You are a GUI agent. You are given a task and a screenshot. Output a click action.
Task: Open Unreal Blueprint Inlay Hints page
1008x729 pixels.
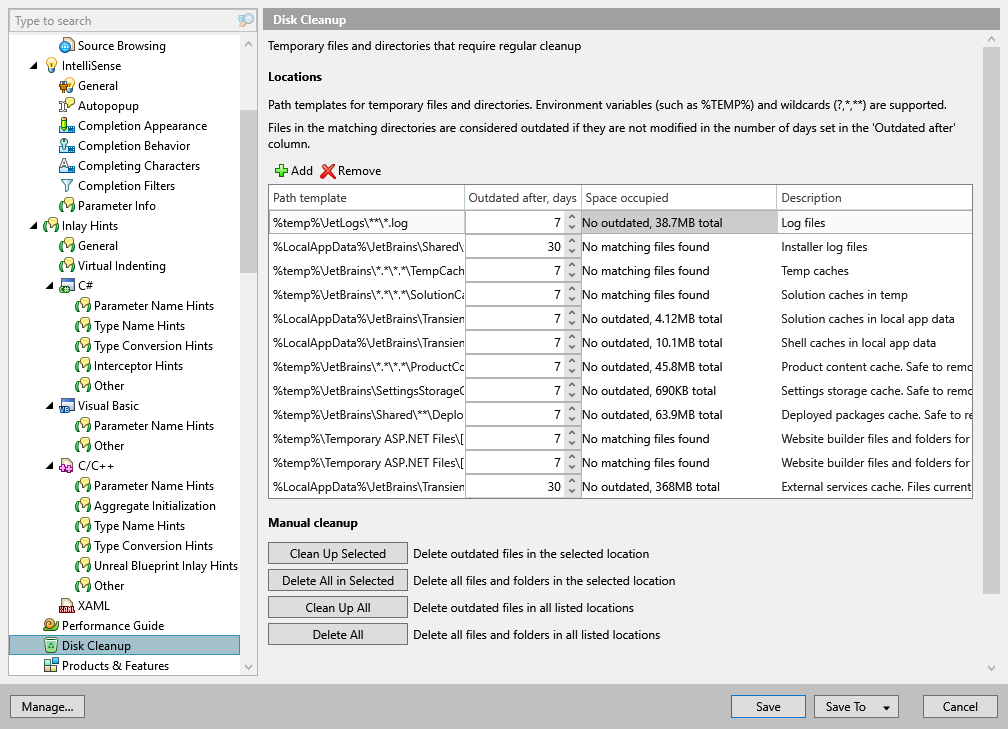click(x=166, y=566)
